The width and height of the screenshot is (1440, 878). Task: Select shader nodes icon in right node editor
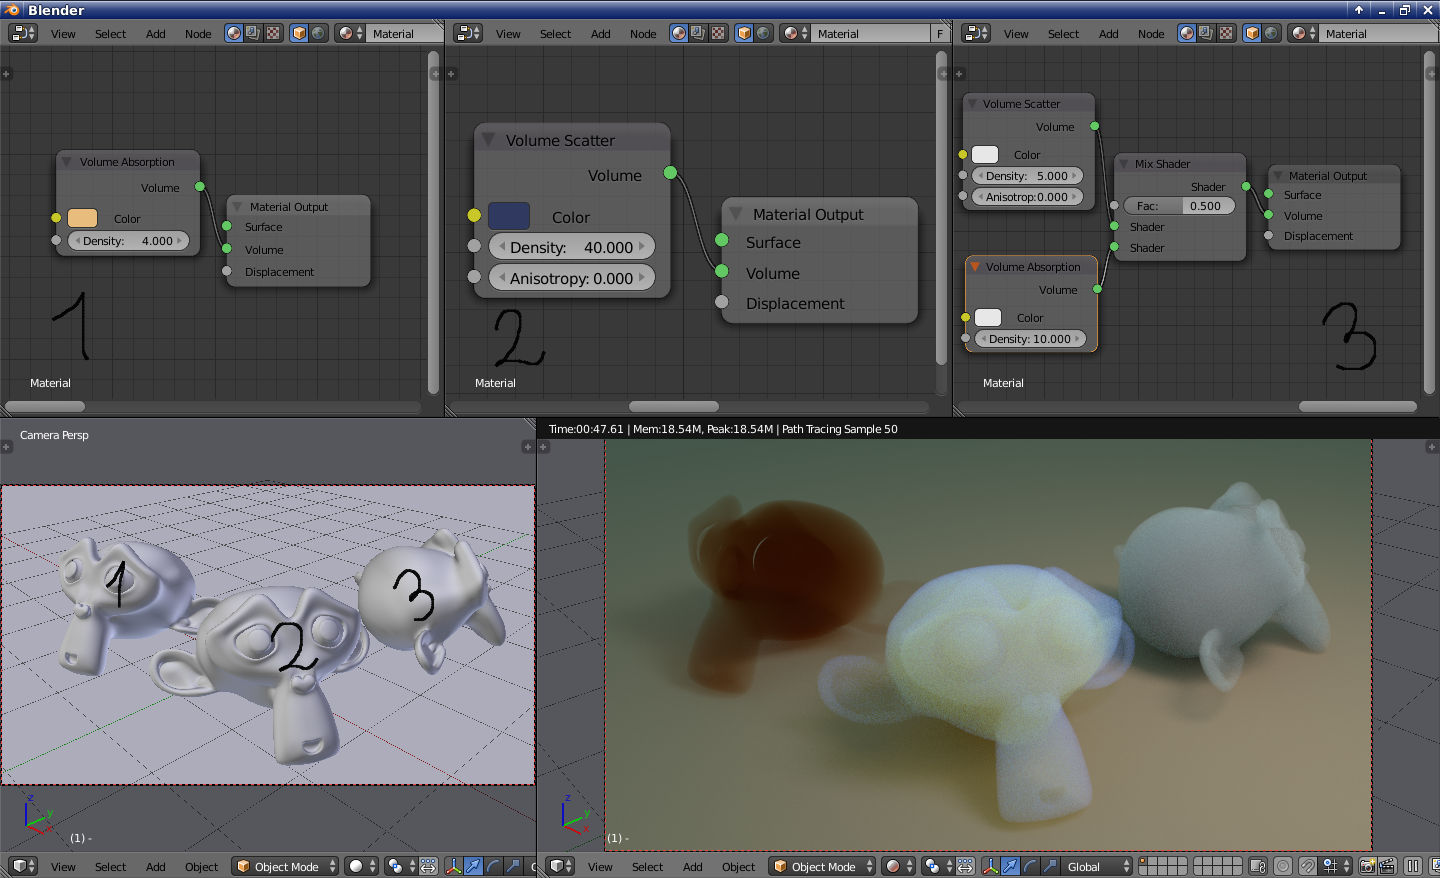(1187, 33)
